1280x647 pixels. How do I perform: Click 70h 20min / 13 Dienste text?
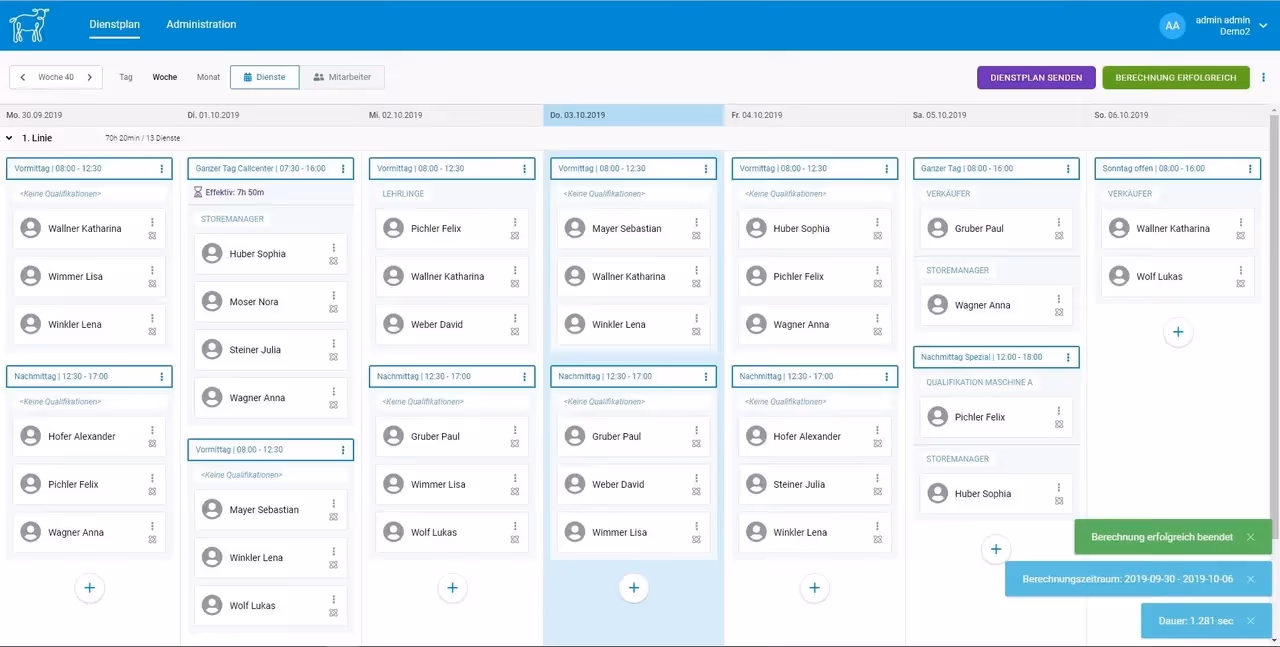coord(143,138)
